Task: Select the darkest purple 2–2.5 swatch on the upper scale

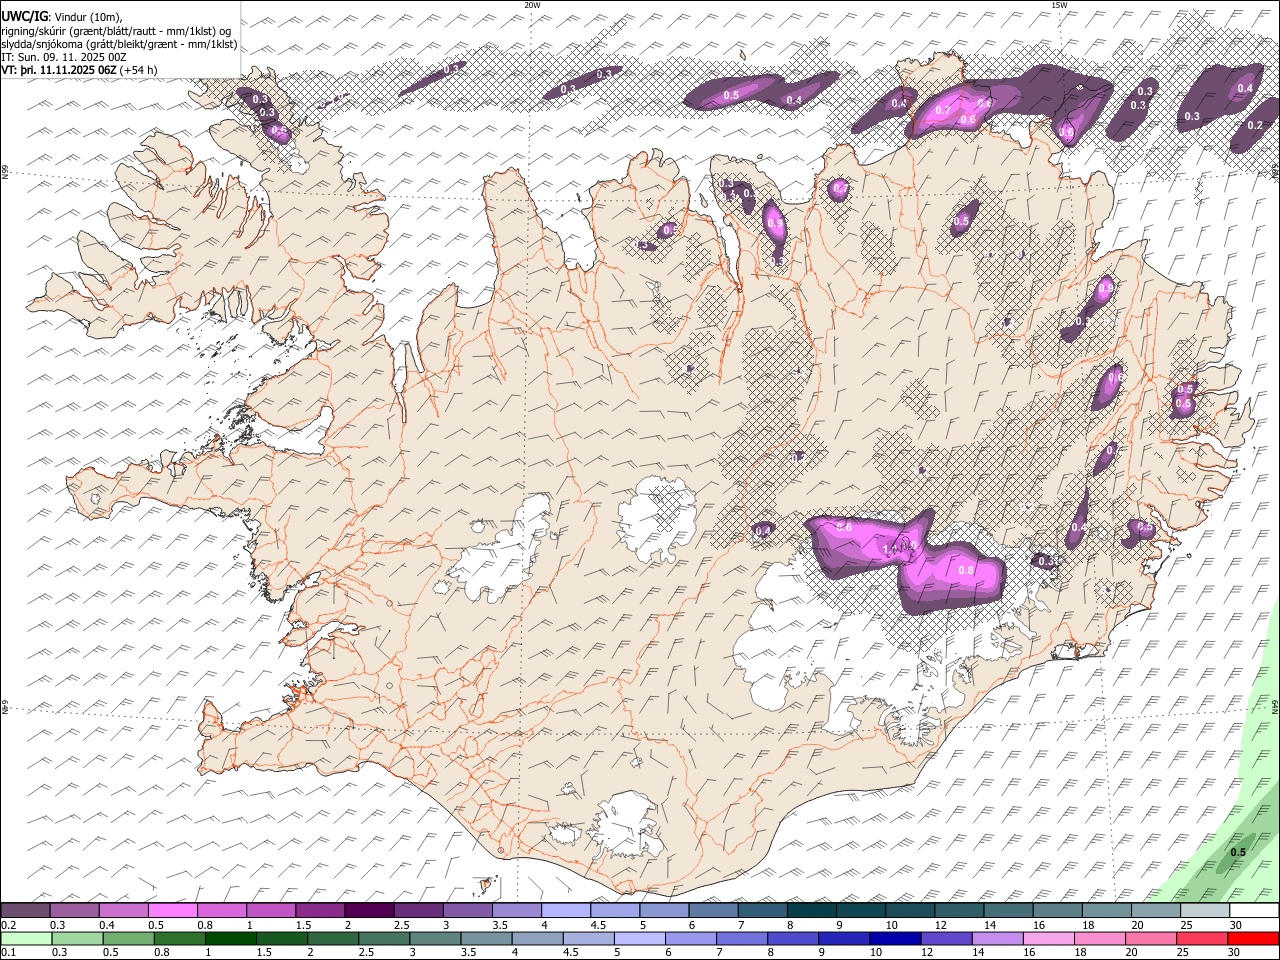Action: pos(368,910)
